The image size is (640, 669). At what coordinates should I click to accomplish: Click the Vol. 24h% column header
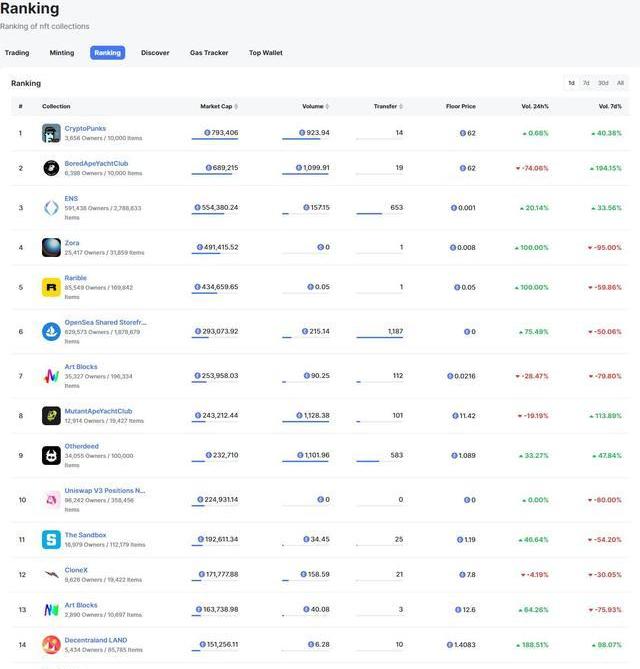click(x=535, y=106)
